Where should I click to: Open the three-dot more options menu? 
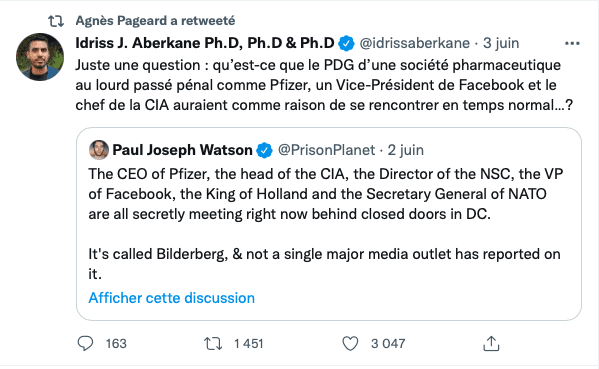point(572,44)
